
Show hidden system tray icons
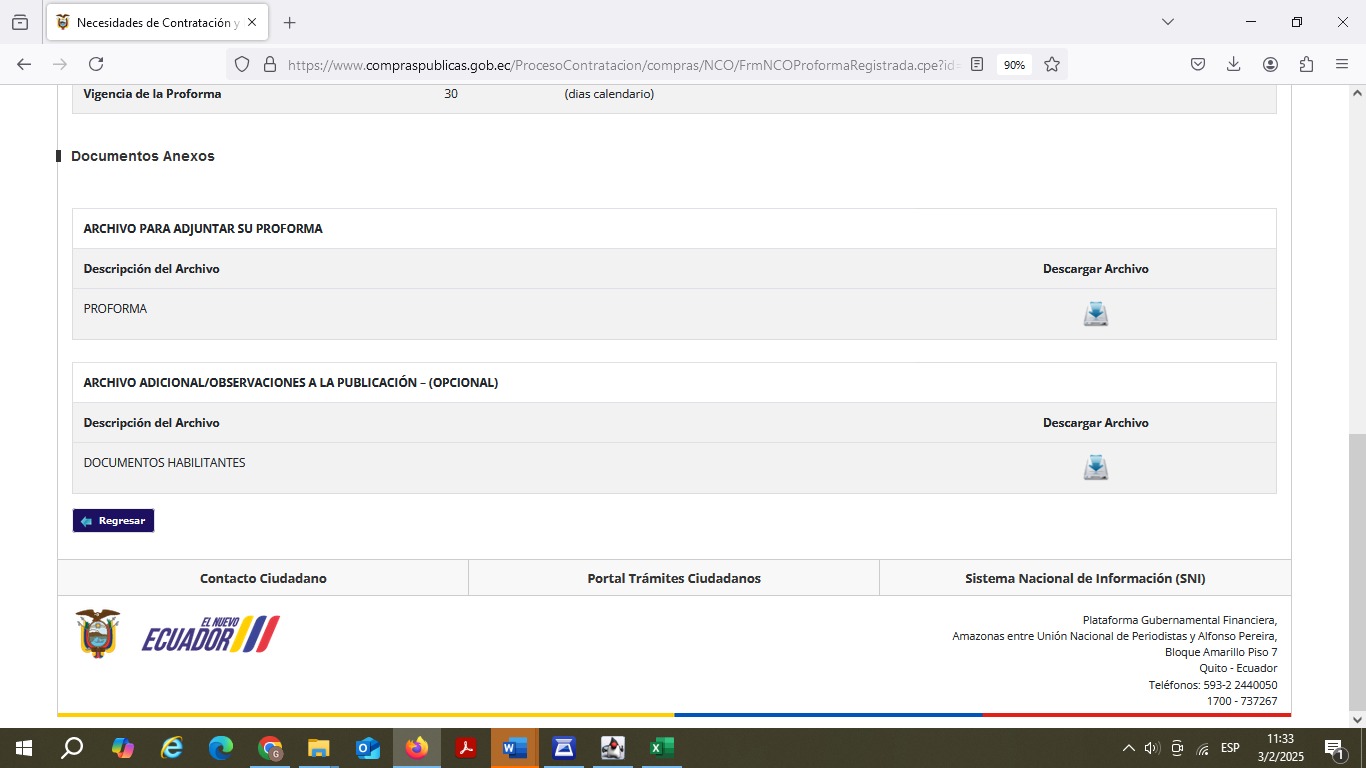click(x=1128, y=748)
